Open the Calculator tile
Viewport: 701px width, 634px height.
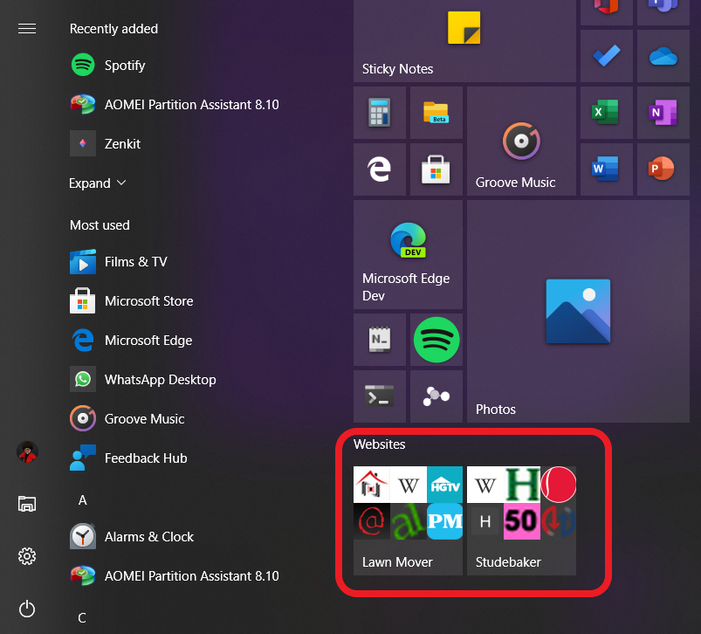(x=380, y=113)
